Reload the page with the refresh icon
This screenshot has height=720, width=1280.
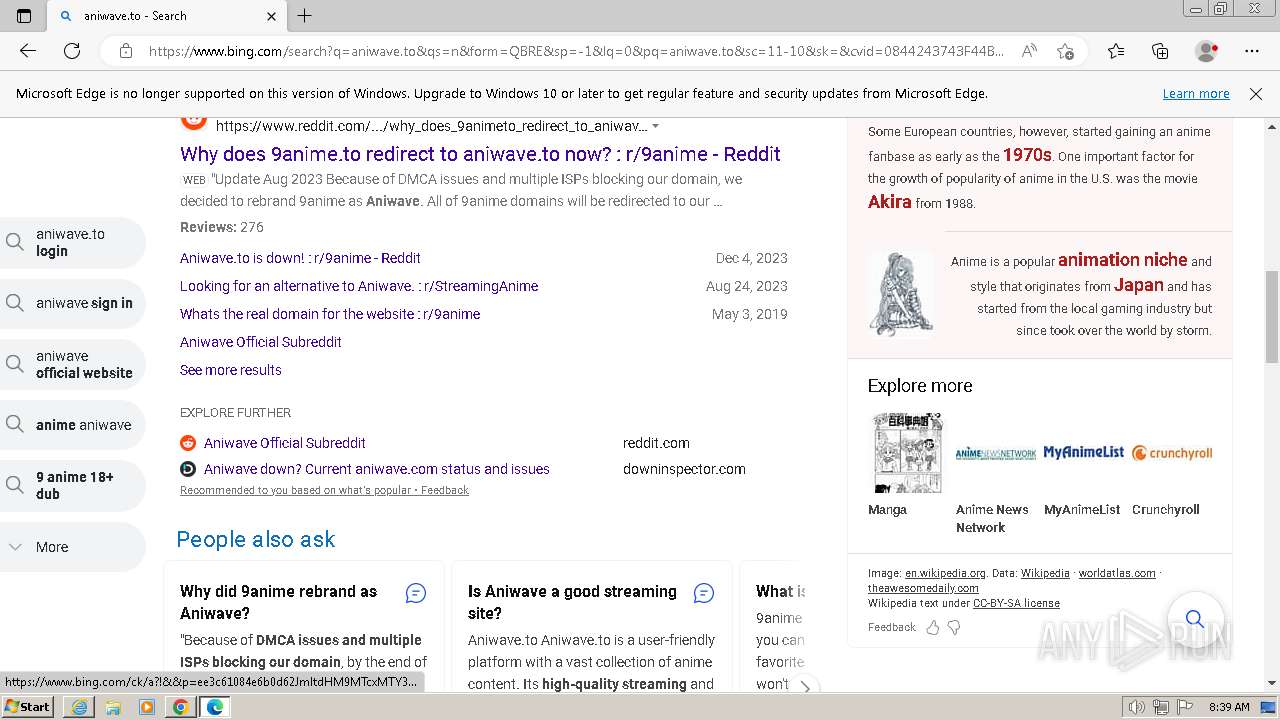[72, 51]
